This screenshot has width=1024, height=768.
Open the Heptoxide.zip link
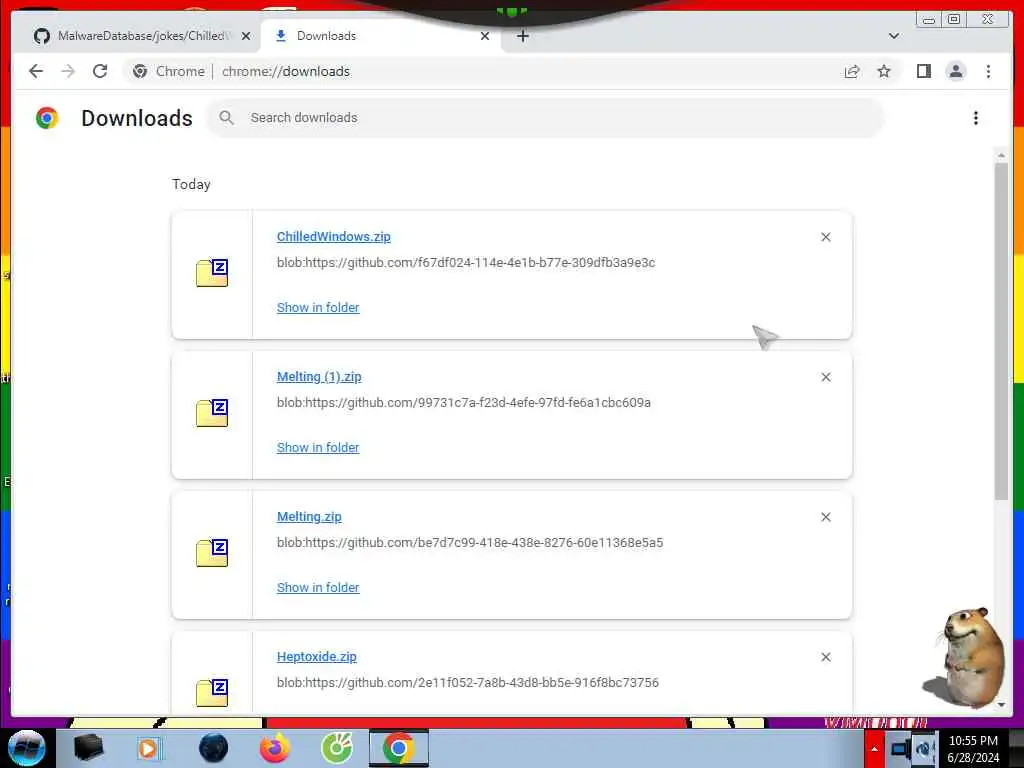point(317,656)
